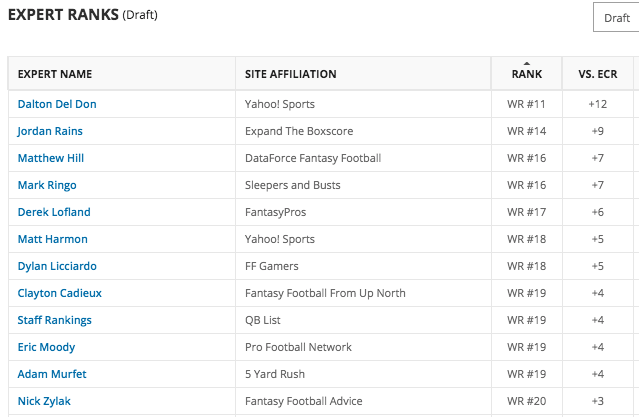Visit Derek Lofland's expert page
Image resolution: width=639 pixels, height=417 pixels.
54,212
